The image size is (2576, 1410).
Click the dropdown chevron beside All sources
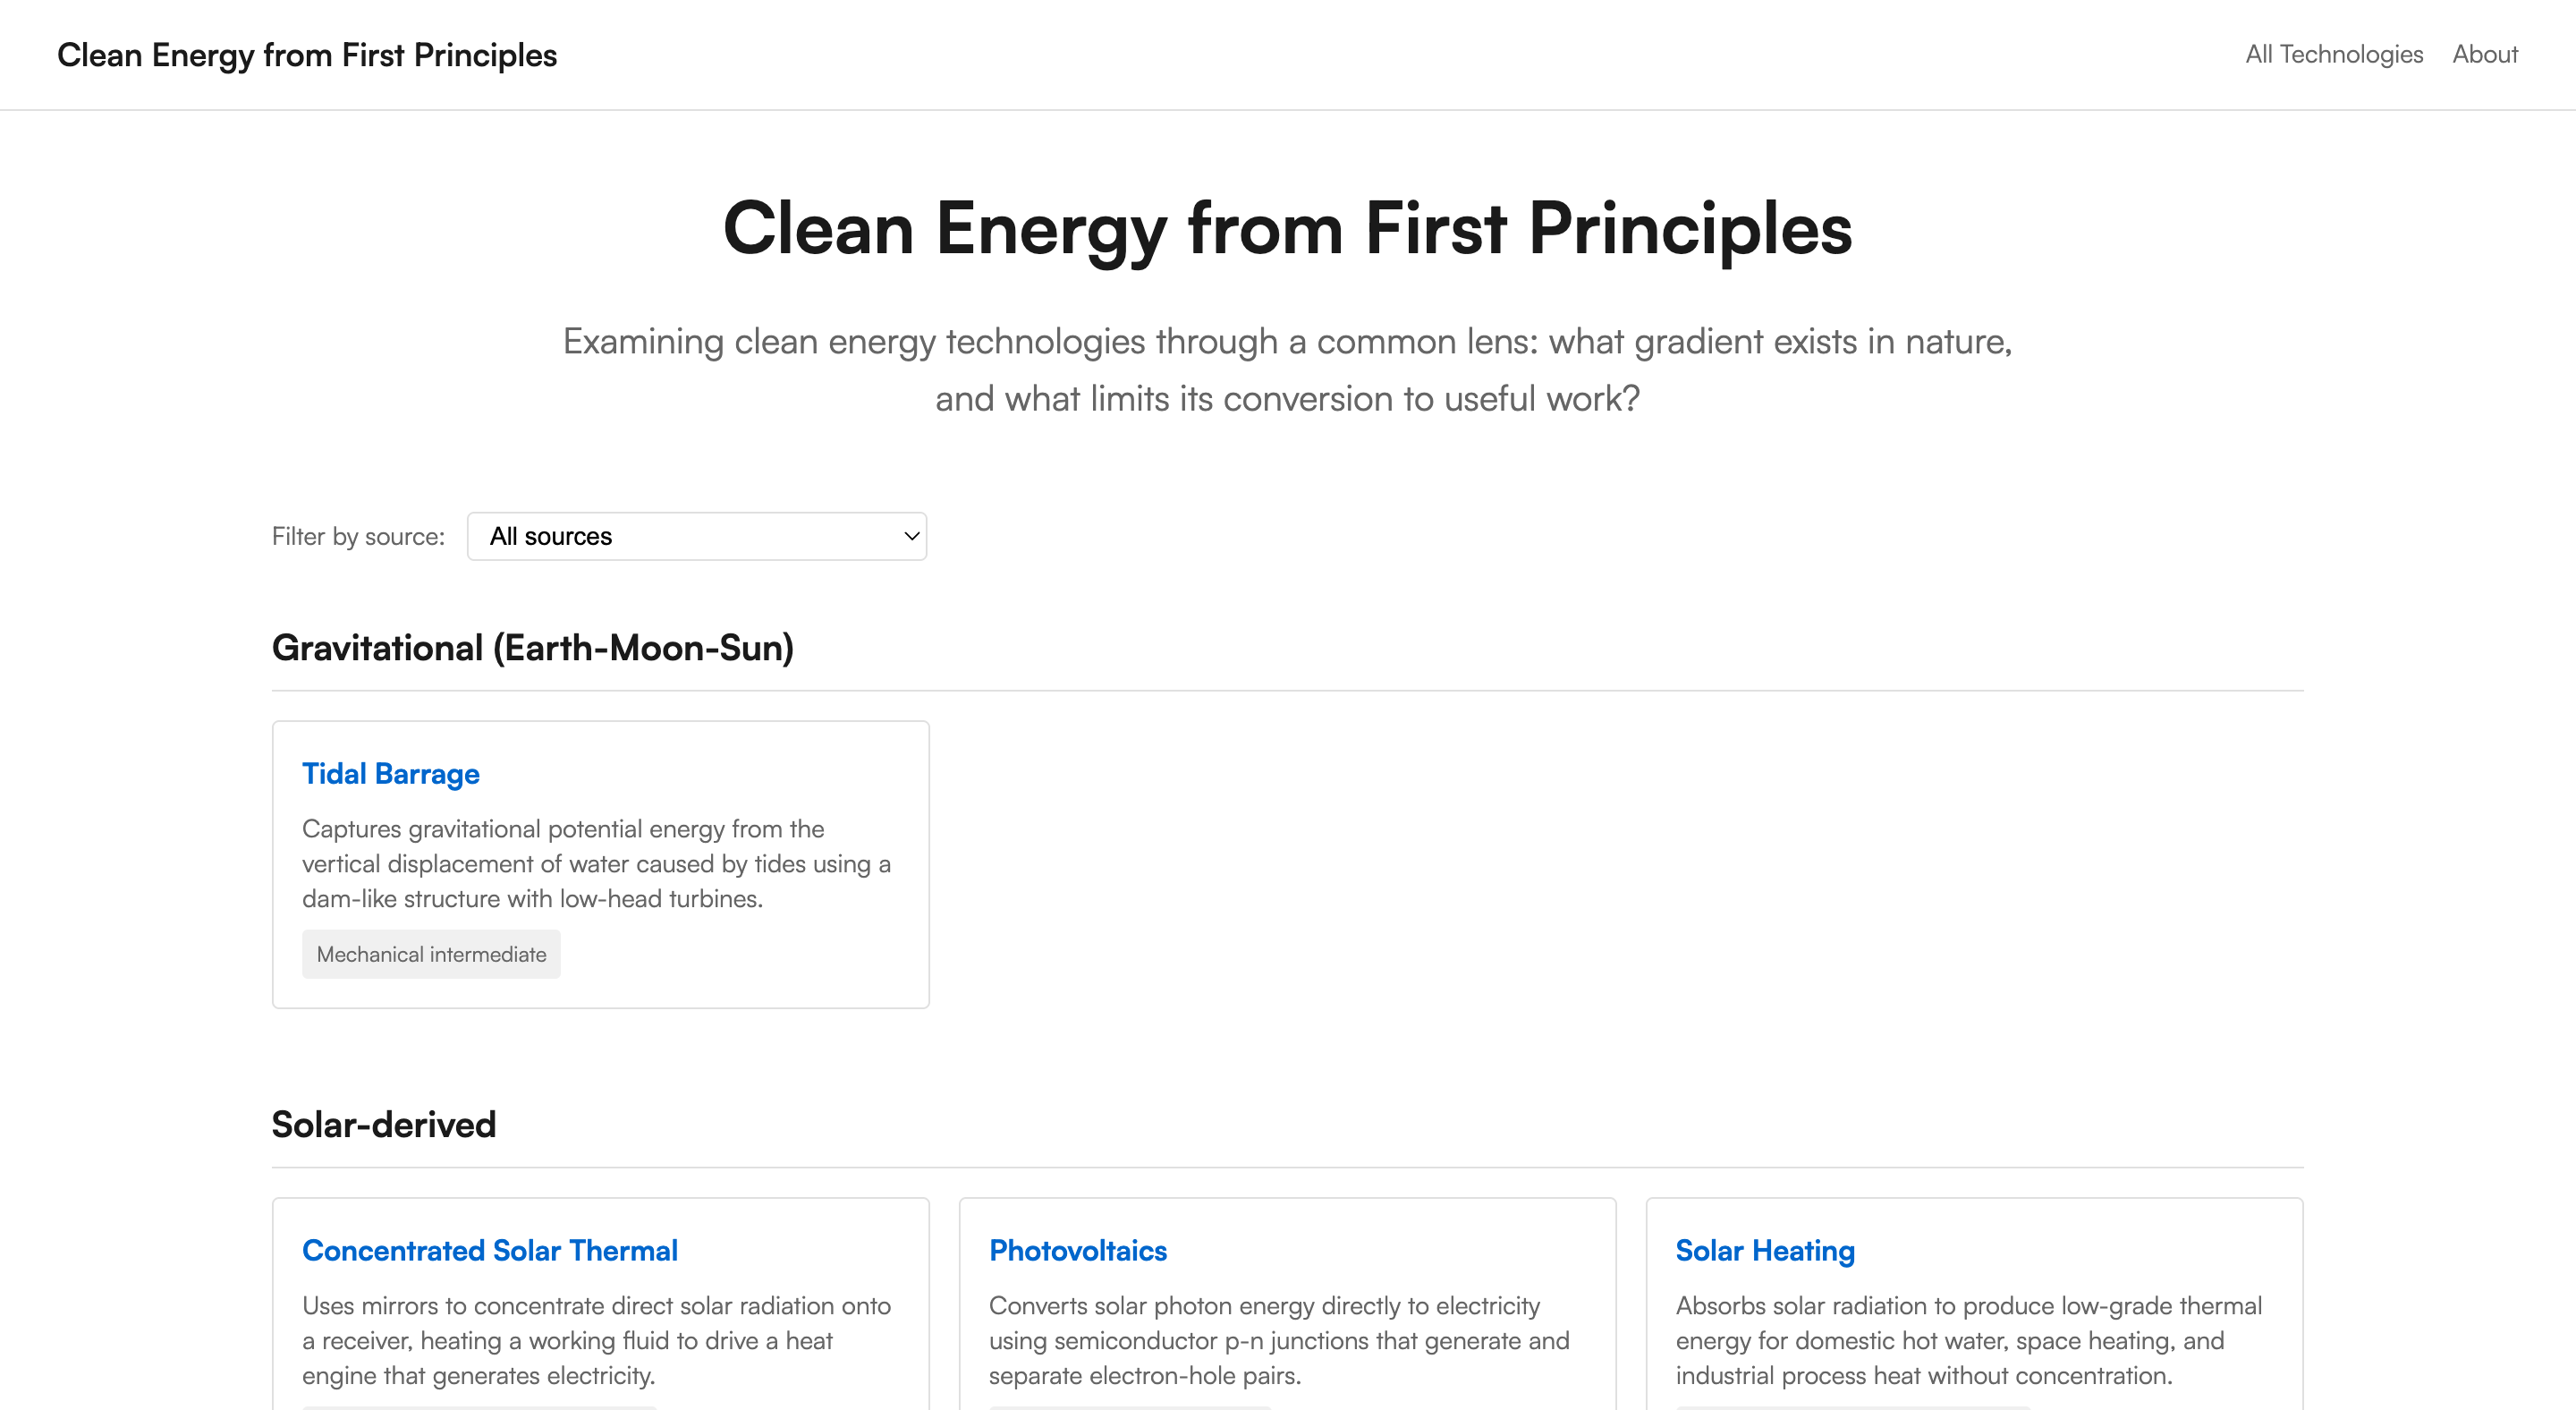pyautogui.click(x=908, y=536)
